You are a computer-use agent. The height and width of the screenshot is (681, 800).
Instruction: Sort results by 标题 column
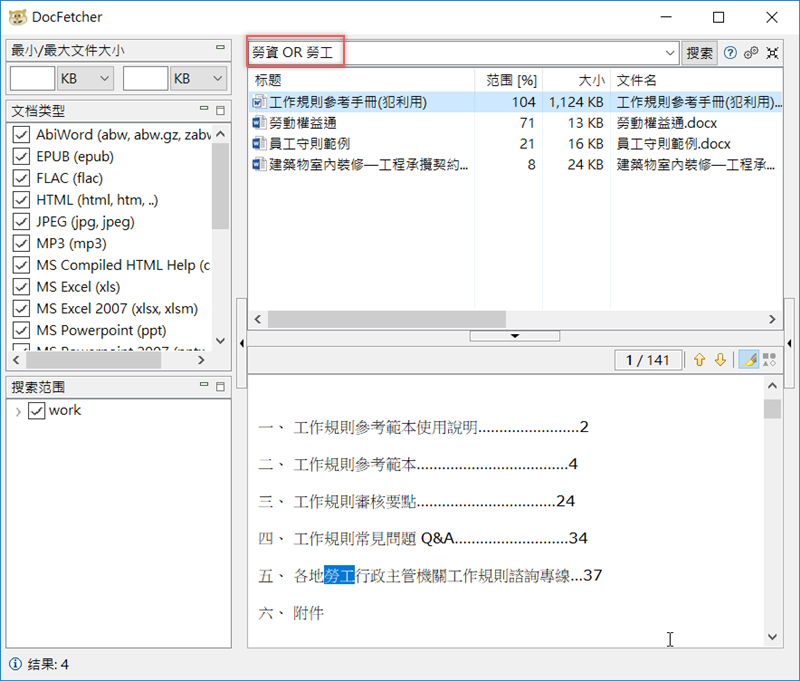pyautogui.click(x=361, y=80)
